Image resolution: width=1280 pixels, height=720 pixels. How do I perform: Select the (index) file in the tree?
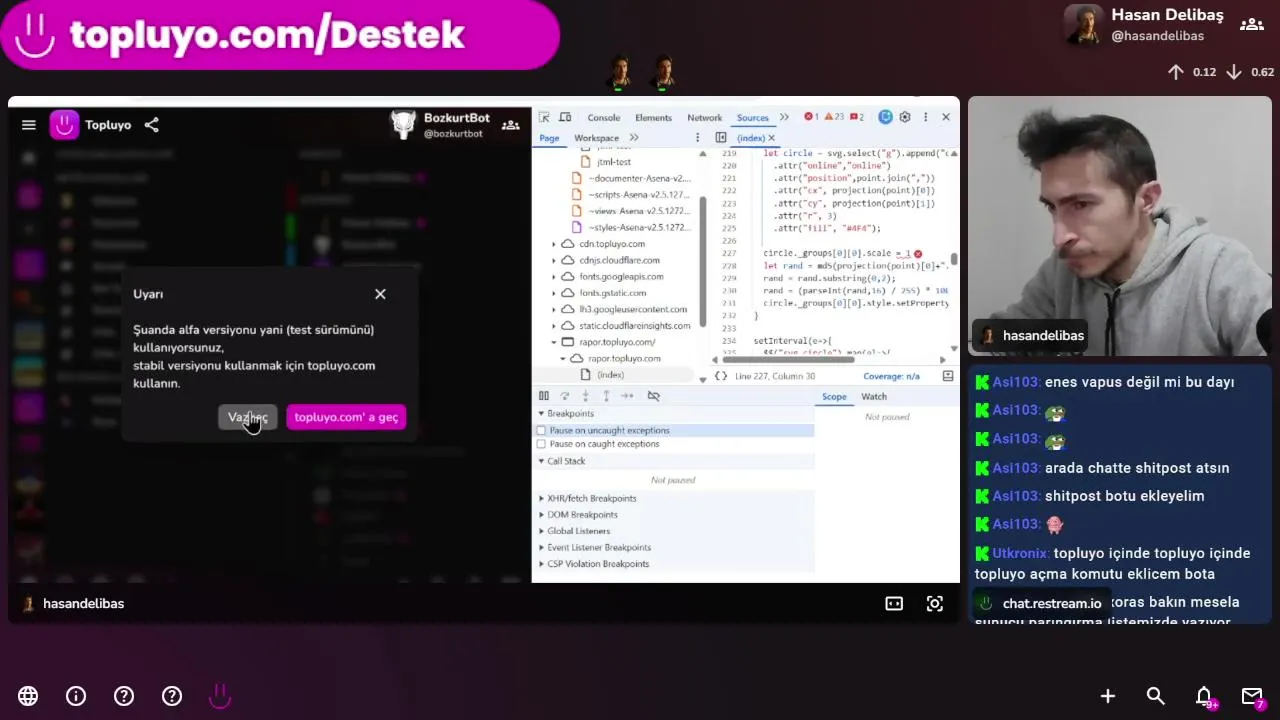click(610, 375)
